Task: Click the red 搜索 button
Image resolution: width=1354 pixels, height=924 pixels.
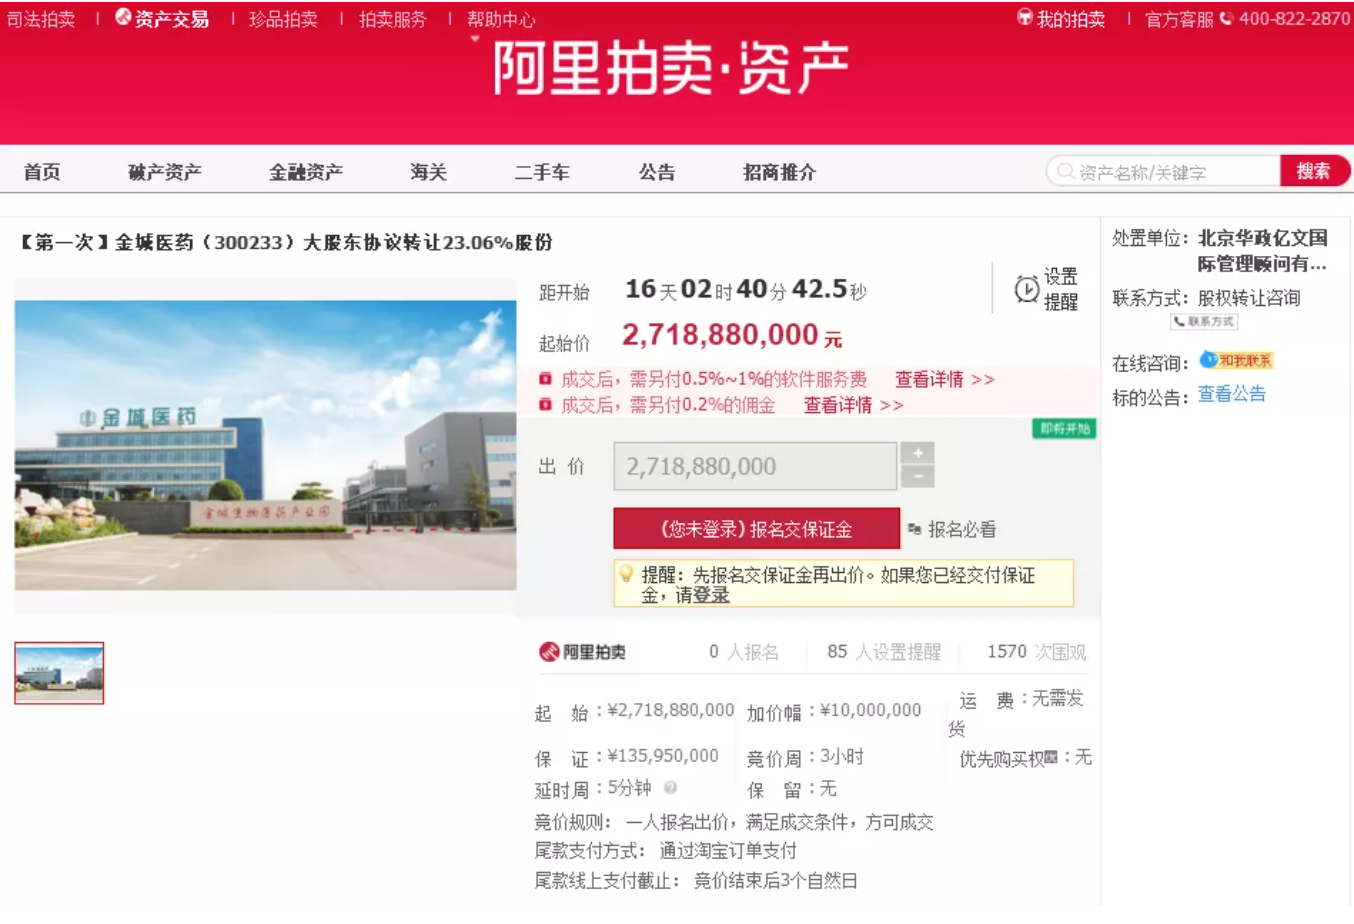Action: 1314,171
